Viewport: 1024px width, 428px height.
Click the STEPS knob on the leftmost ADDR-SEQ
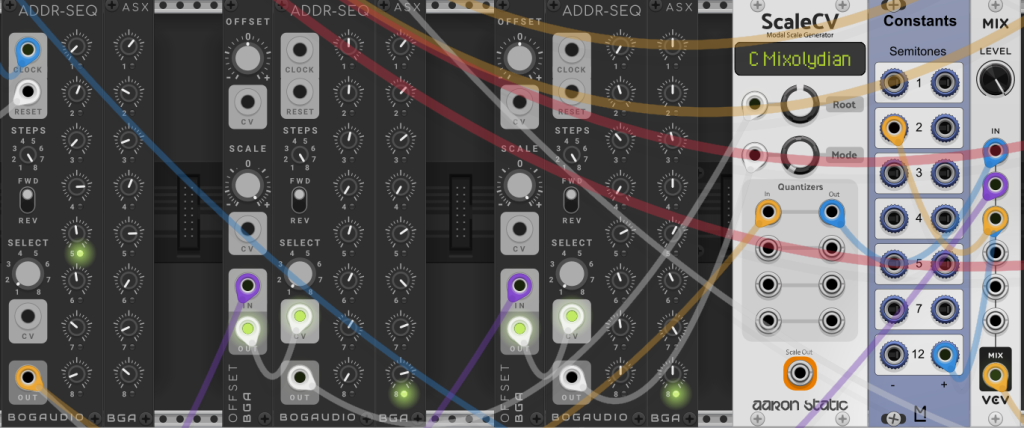click(27, 156)
